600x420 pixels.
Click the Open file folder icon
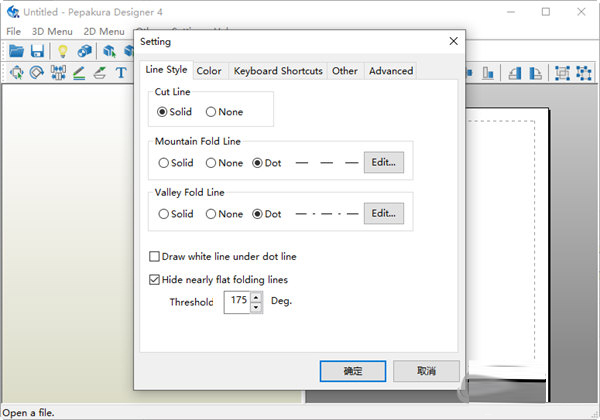[x=17, y=51]
